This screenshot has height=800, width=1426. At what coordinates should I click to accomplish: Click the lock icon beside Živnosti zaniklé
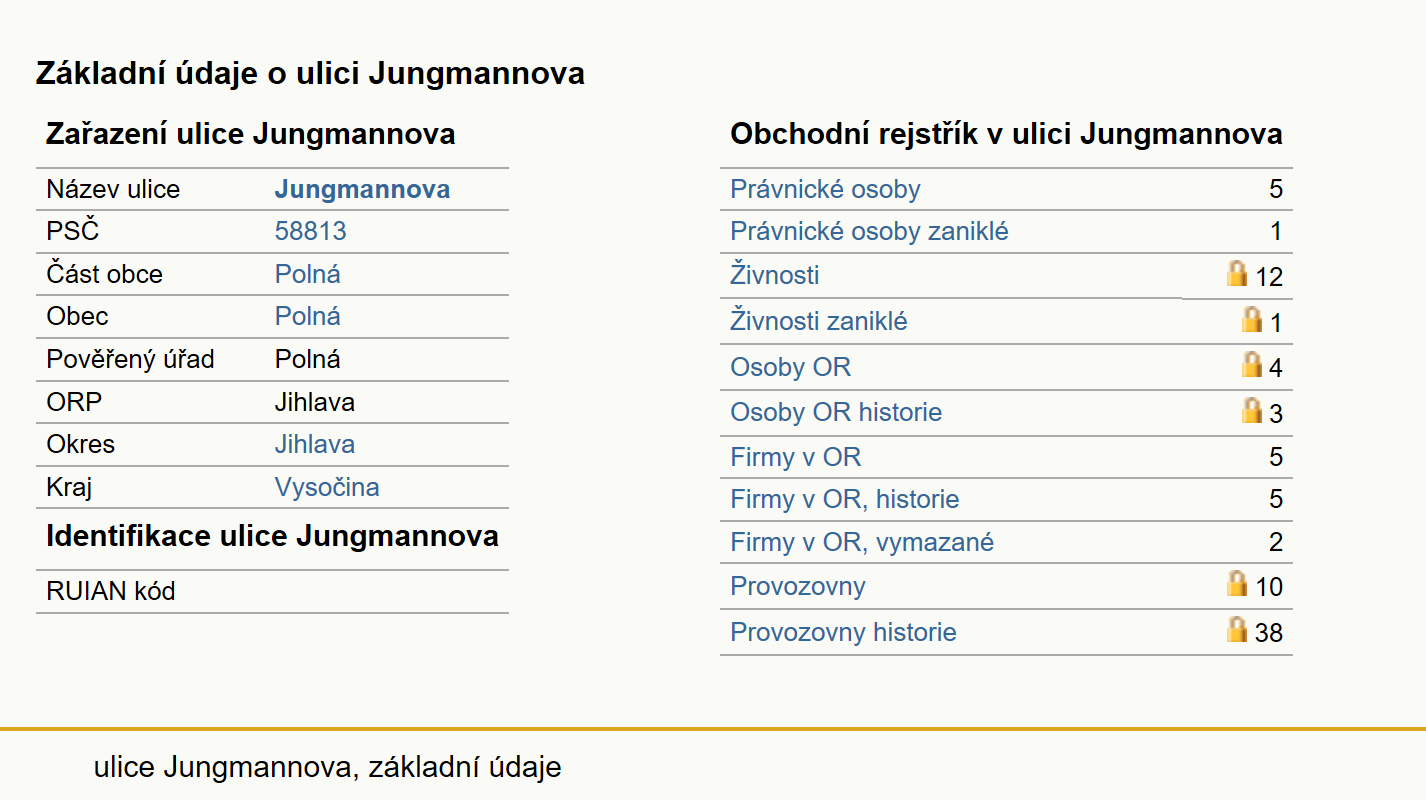[x=1251, y=319]
